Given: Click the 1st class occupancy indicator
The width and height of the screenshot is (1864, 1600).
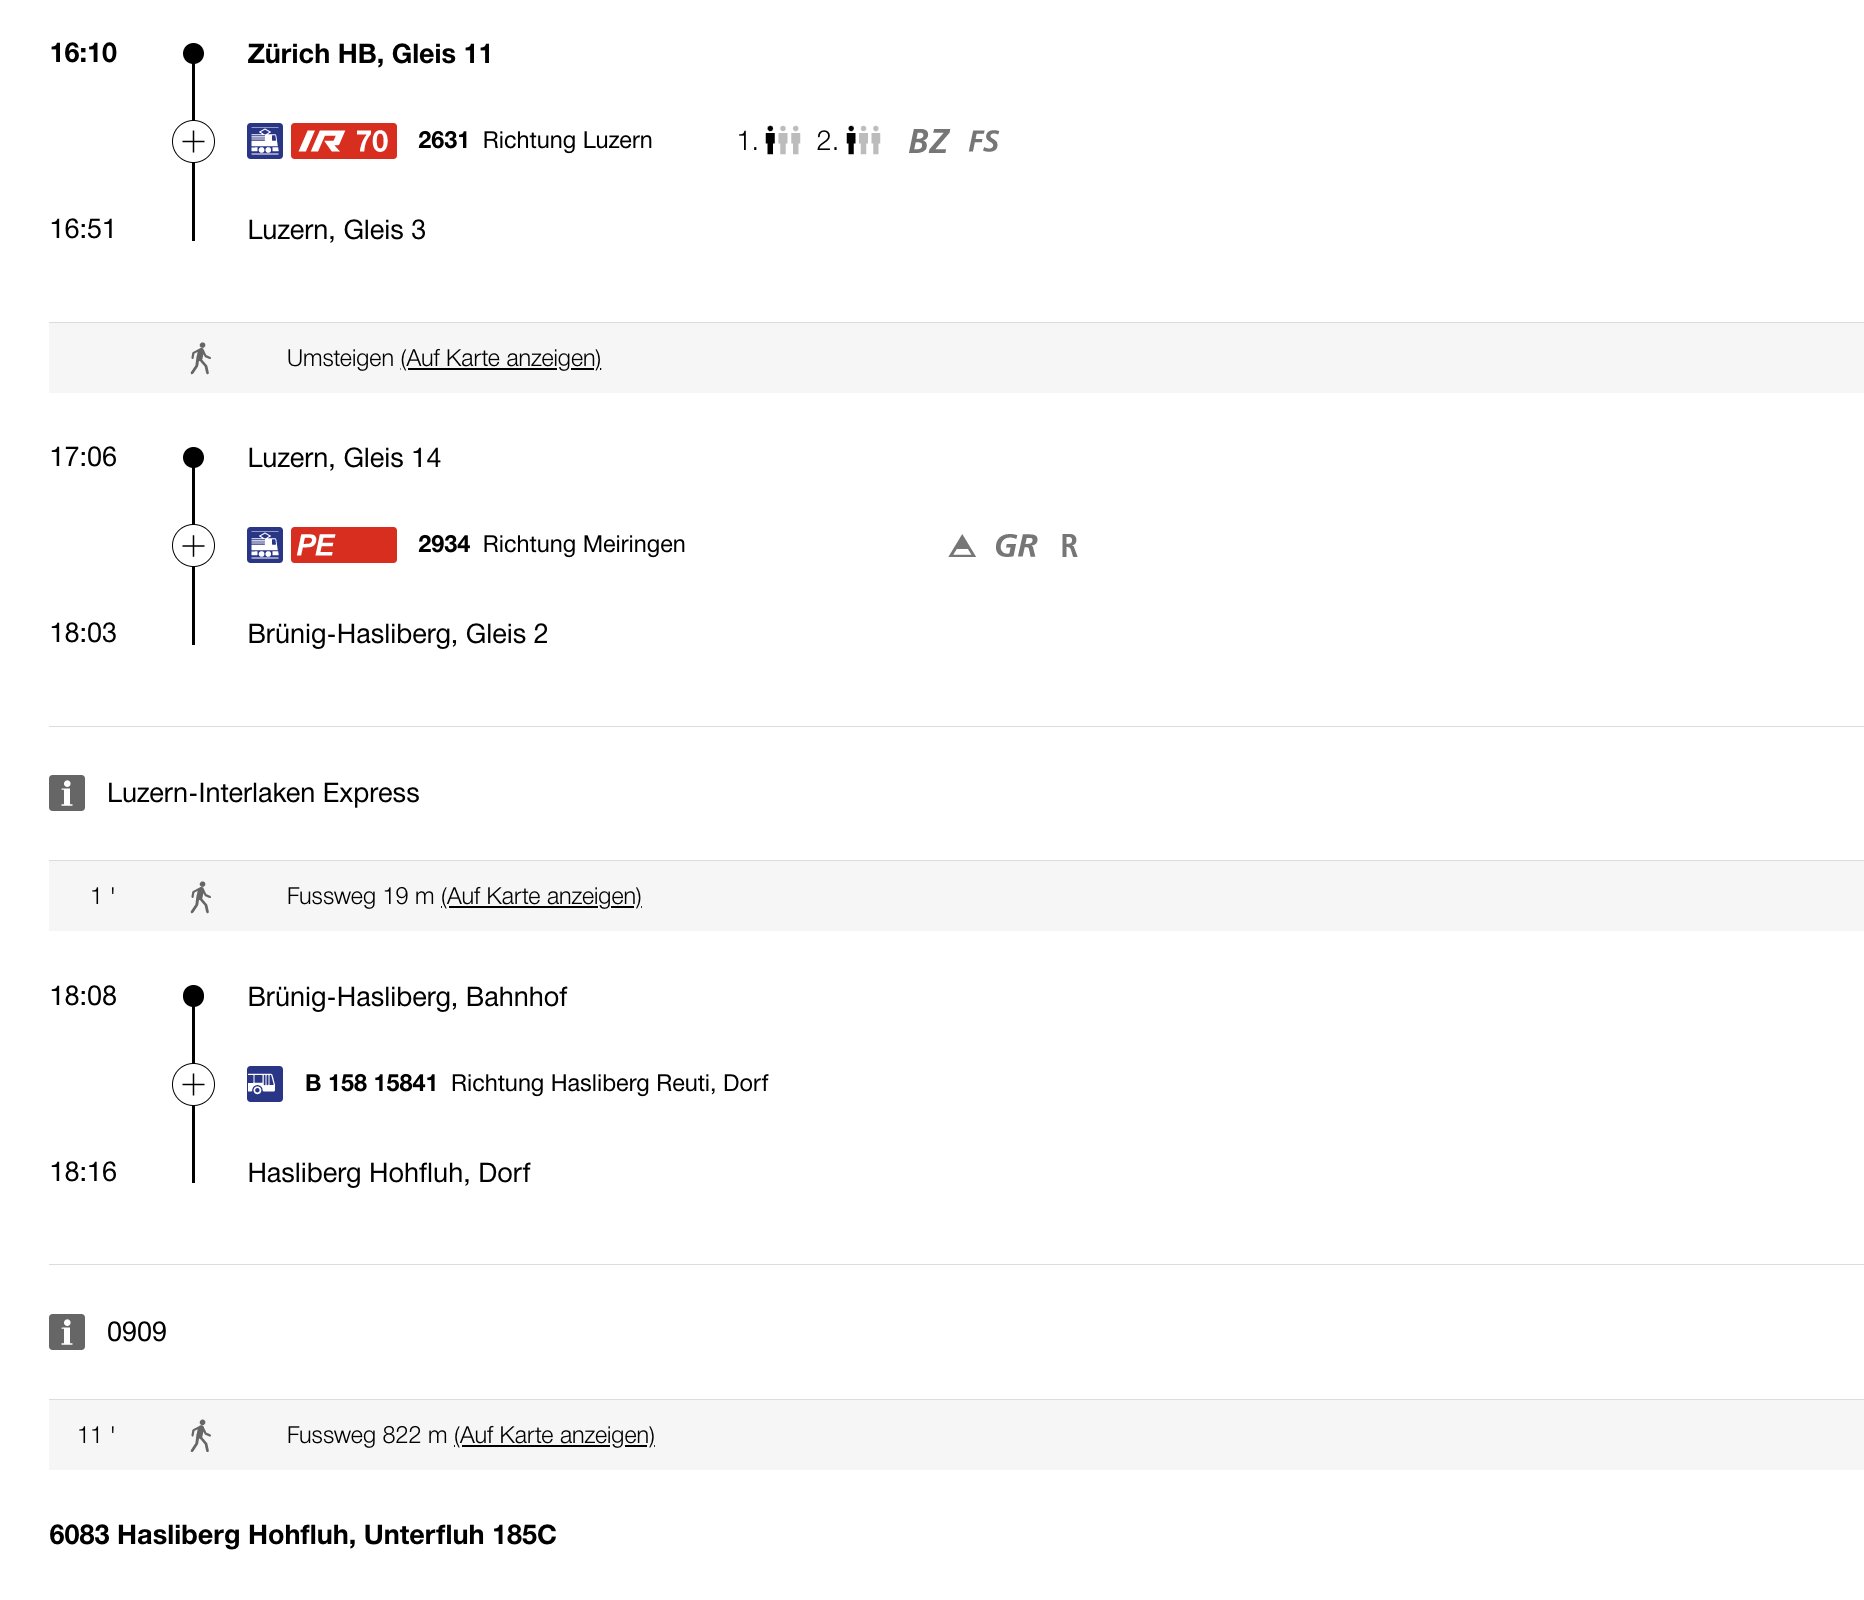Looking at the screenshot, I should pyautogui.click(x=769, y=141).
